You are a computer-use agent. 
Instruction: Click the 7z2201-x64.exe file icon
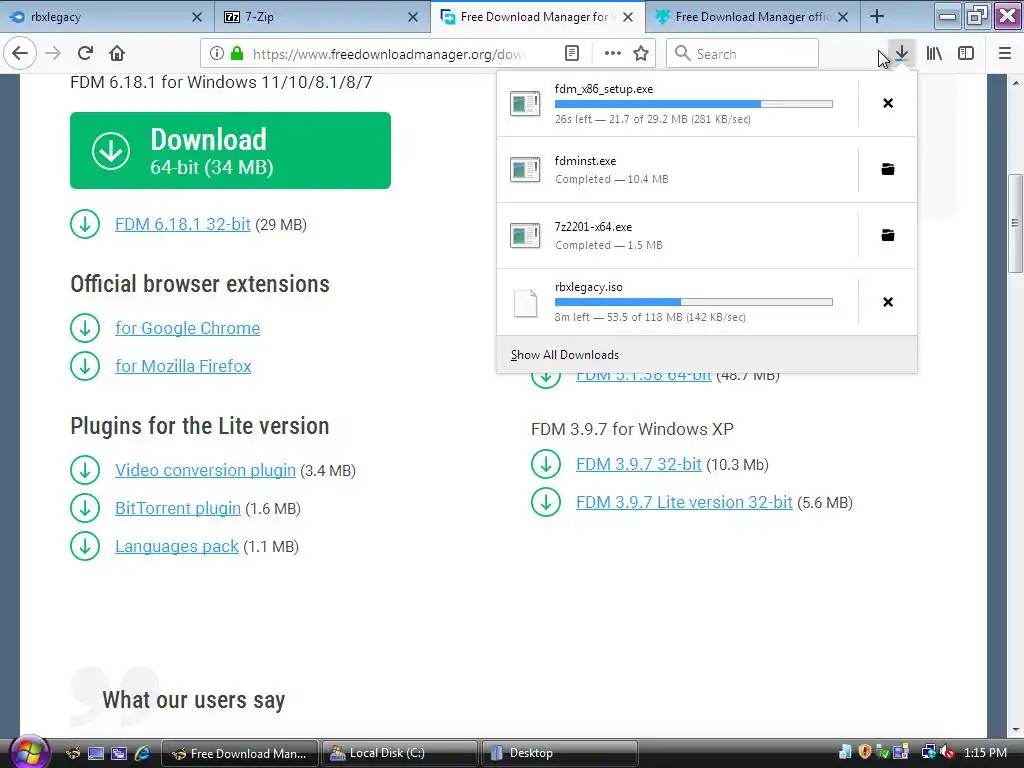[x=525, y=235]
